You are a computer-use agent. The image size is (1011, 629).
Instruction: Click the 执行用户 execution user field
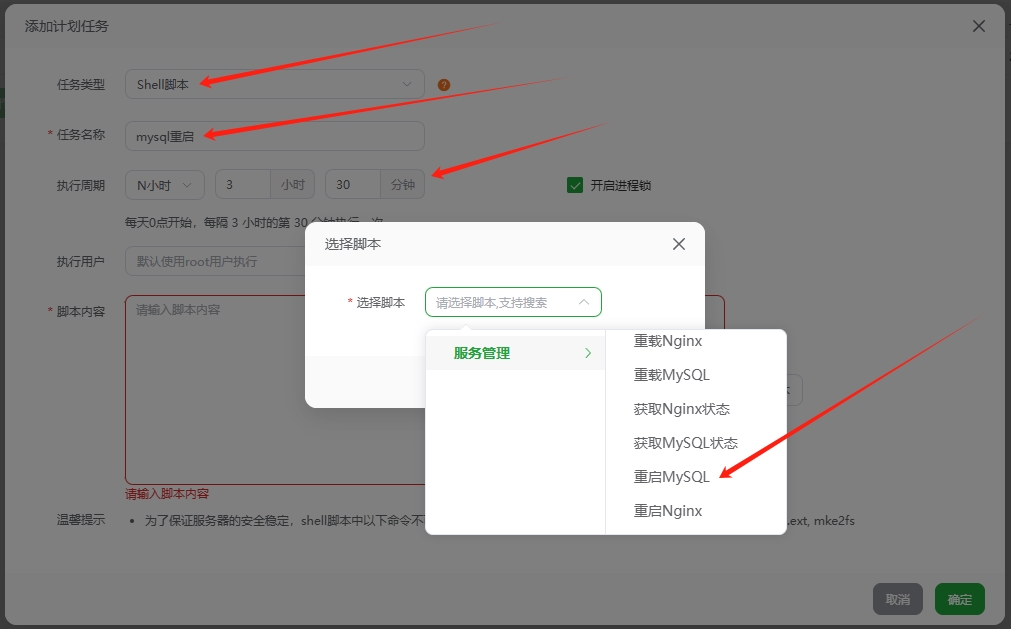215,261
